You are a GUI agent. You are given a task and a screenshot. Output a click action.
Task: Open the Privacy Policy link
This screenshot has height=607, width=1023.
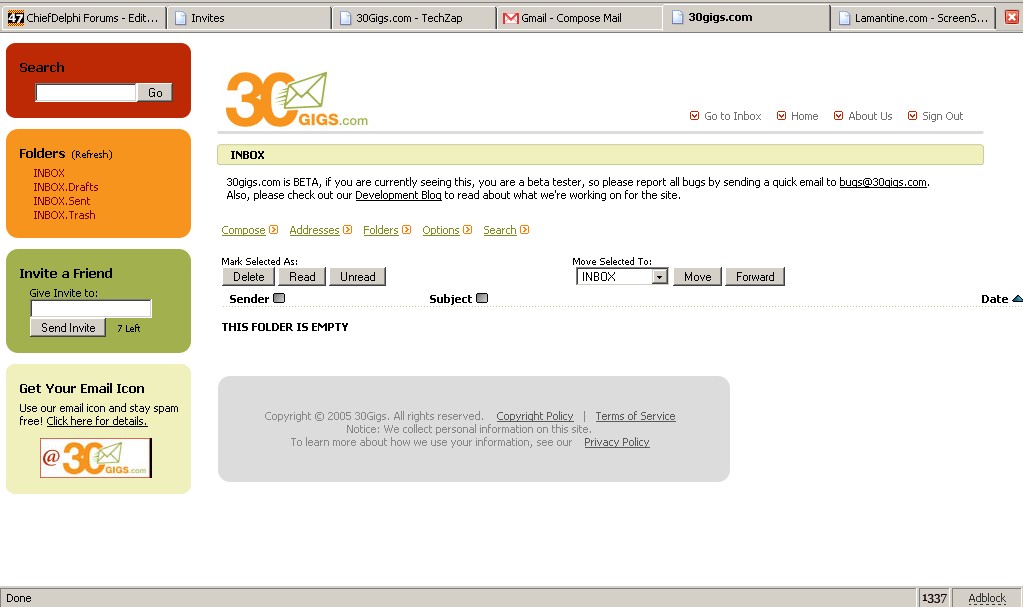(617, 442)
